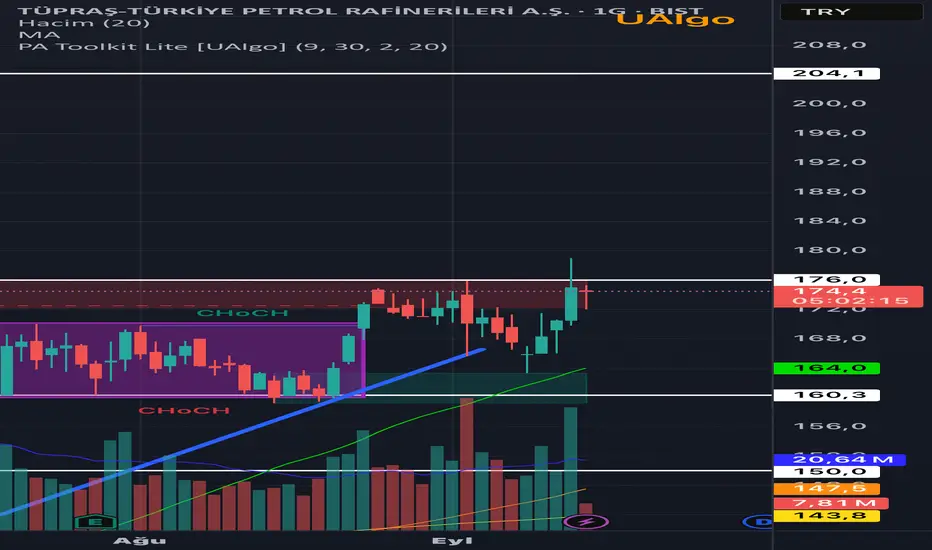Viewport: 932px width, 550px height.
Task: Click the orange 147,5 price label
Action: tap(827, 489)
